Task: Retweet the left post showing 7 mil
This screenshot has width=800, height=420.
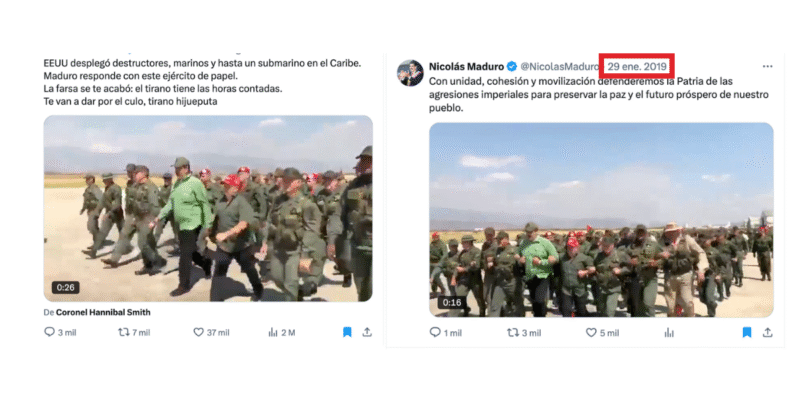Action: click(x=134, y=333)
